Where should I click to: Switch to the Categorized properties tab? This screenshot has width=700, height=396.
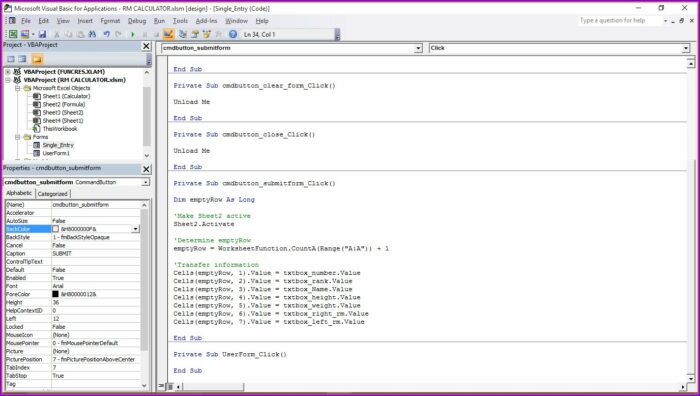point(52,194)
